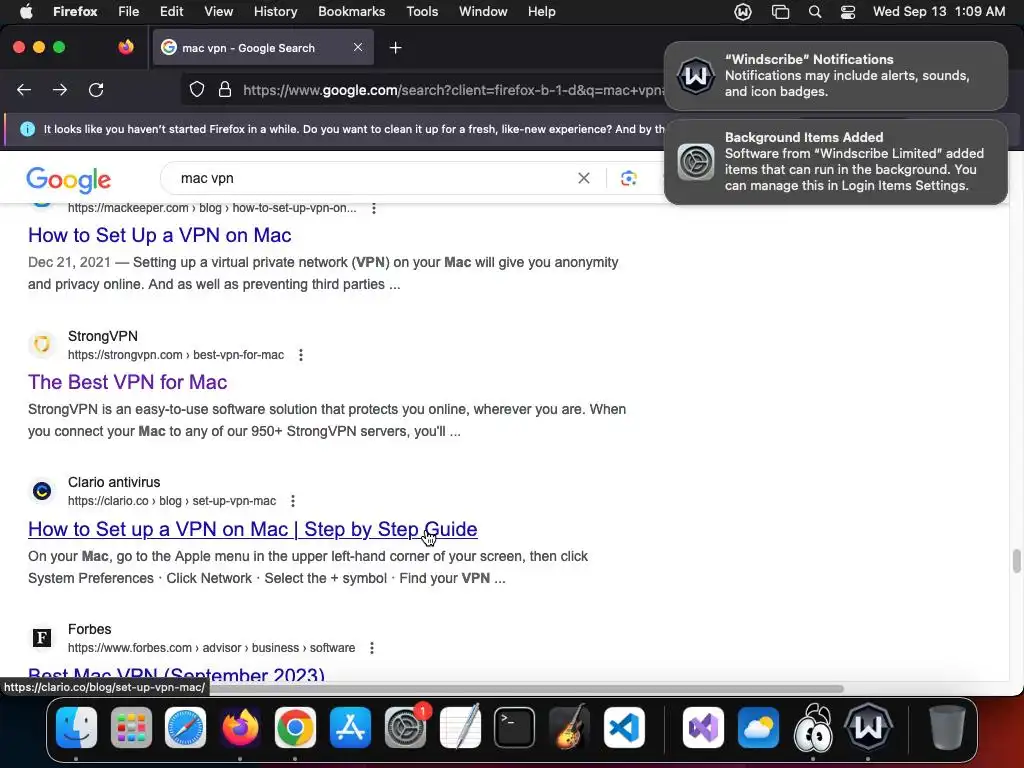Open the Tools menu
The width and height of the screenshot is (1024, 768).
pyautogui.click(x=422, y=12)
